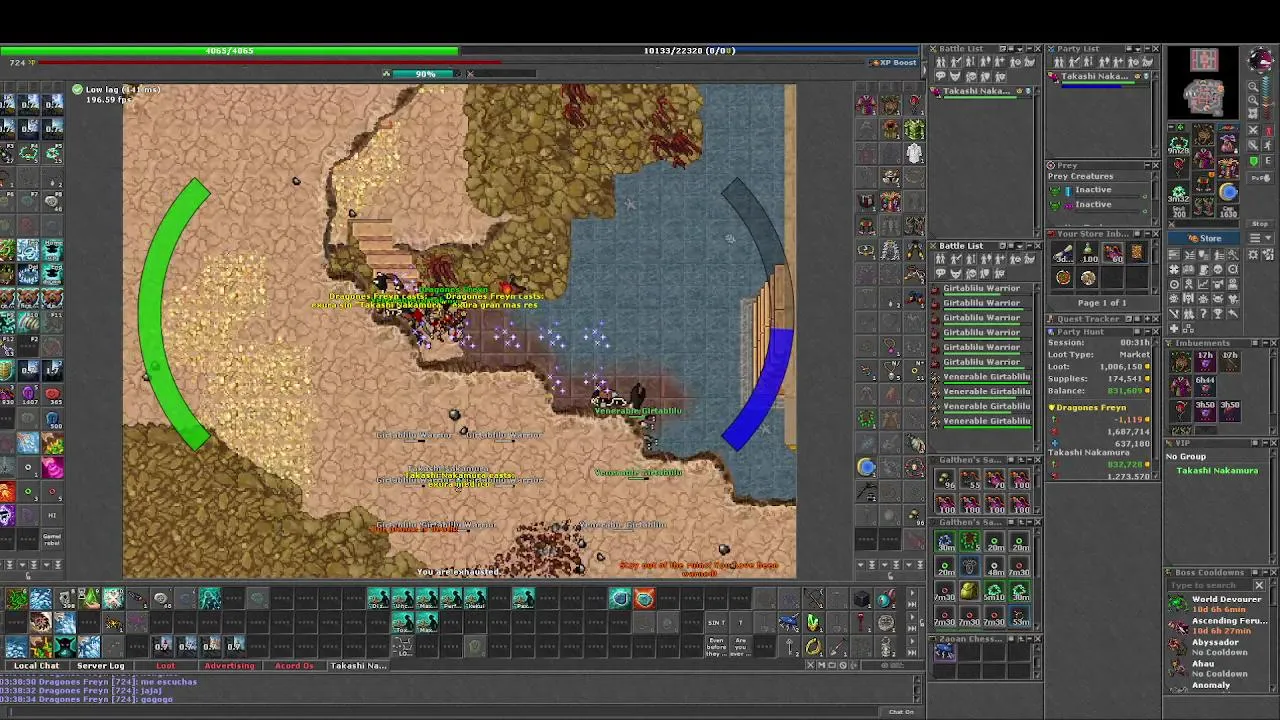
Task: Open the trophy icon in the side button grid
Action: coord(1217,314)
